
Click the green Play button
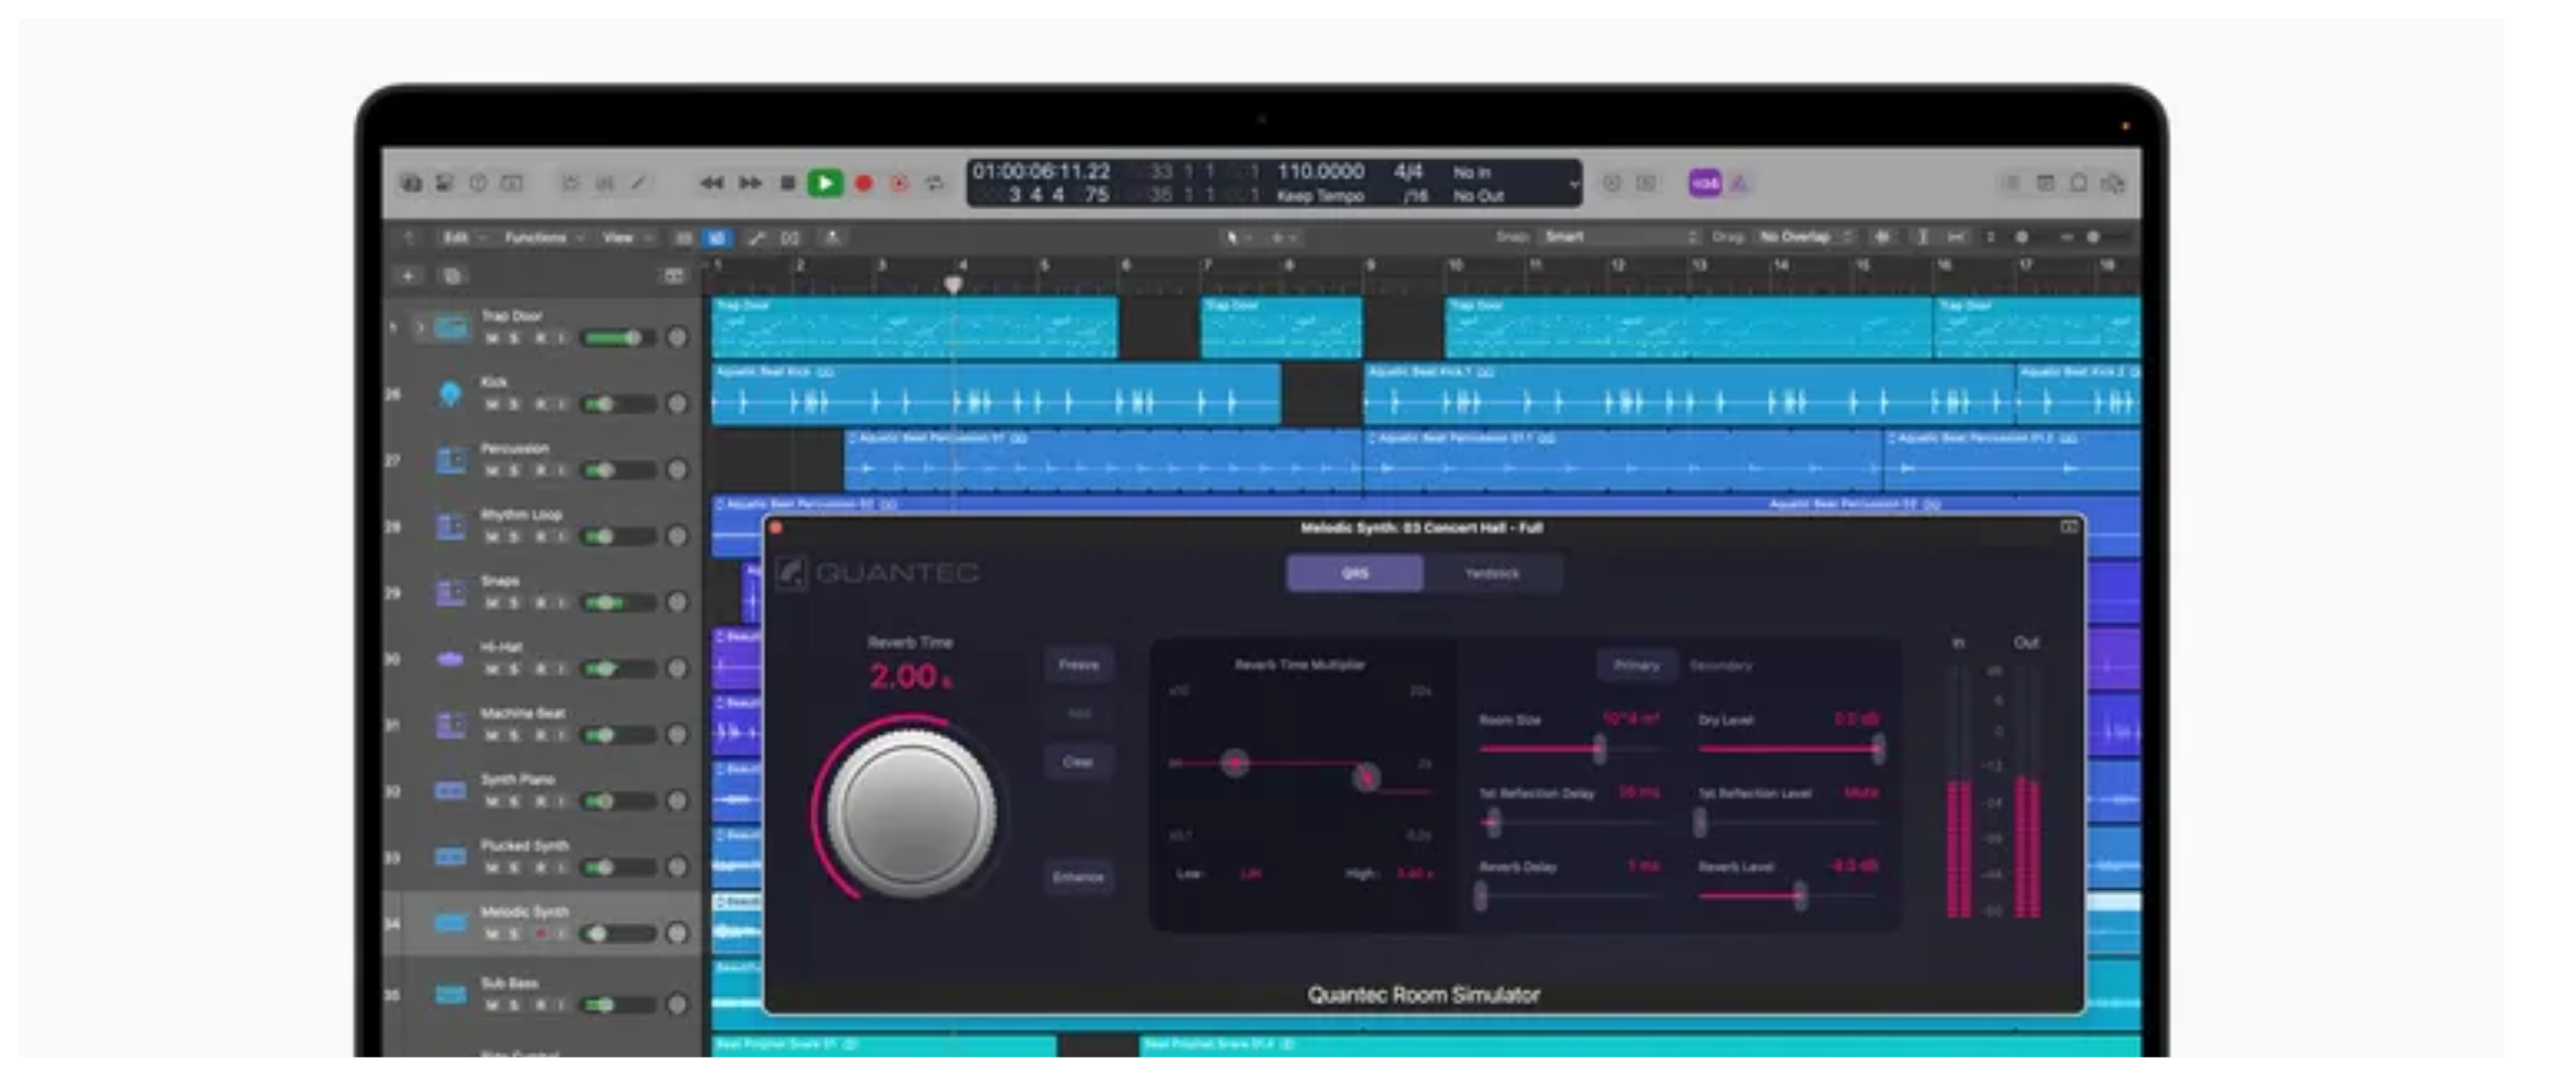pos(825,183)
